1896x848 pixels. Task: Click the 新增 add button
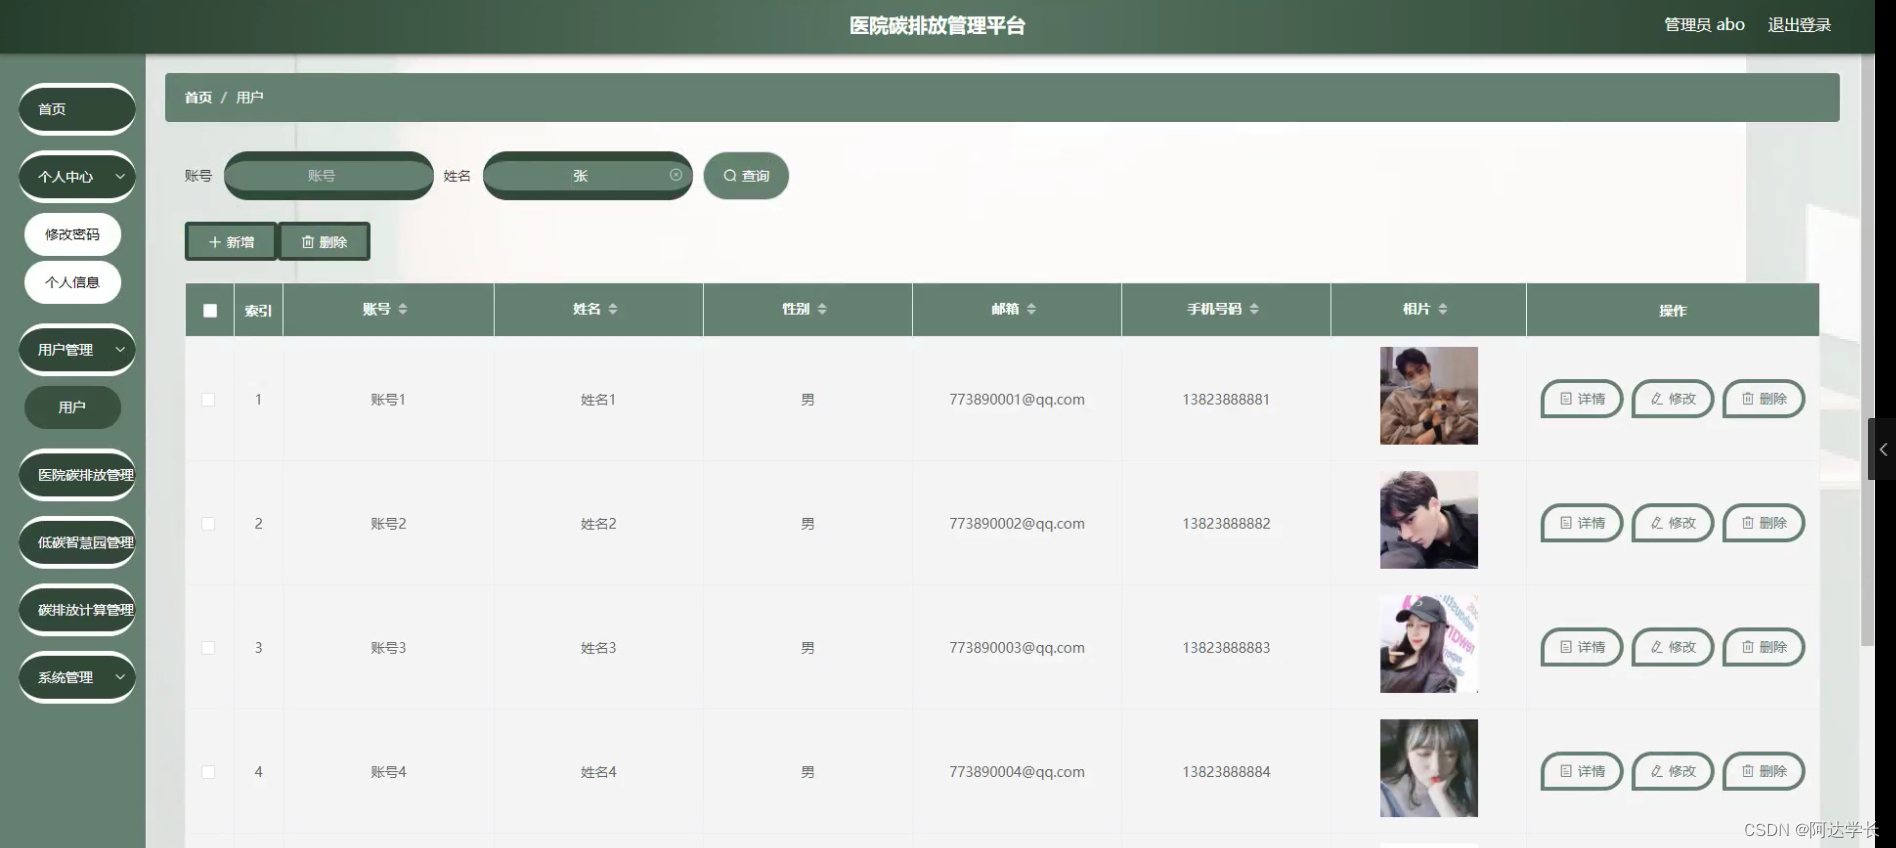coord(231,241)
